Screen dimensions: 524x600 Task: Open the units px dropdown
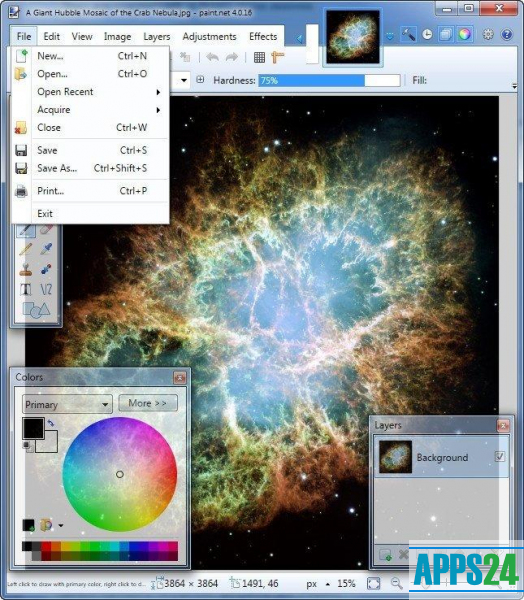pos(318,584)
